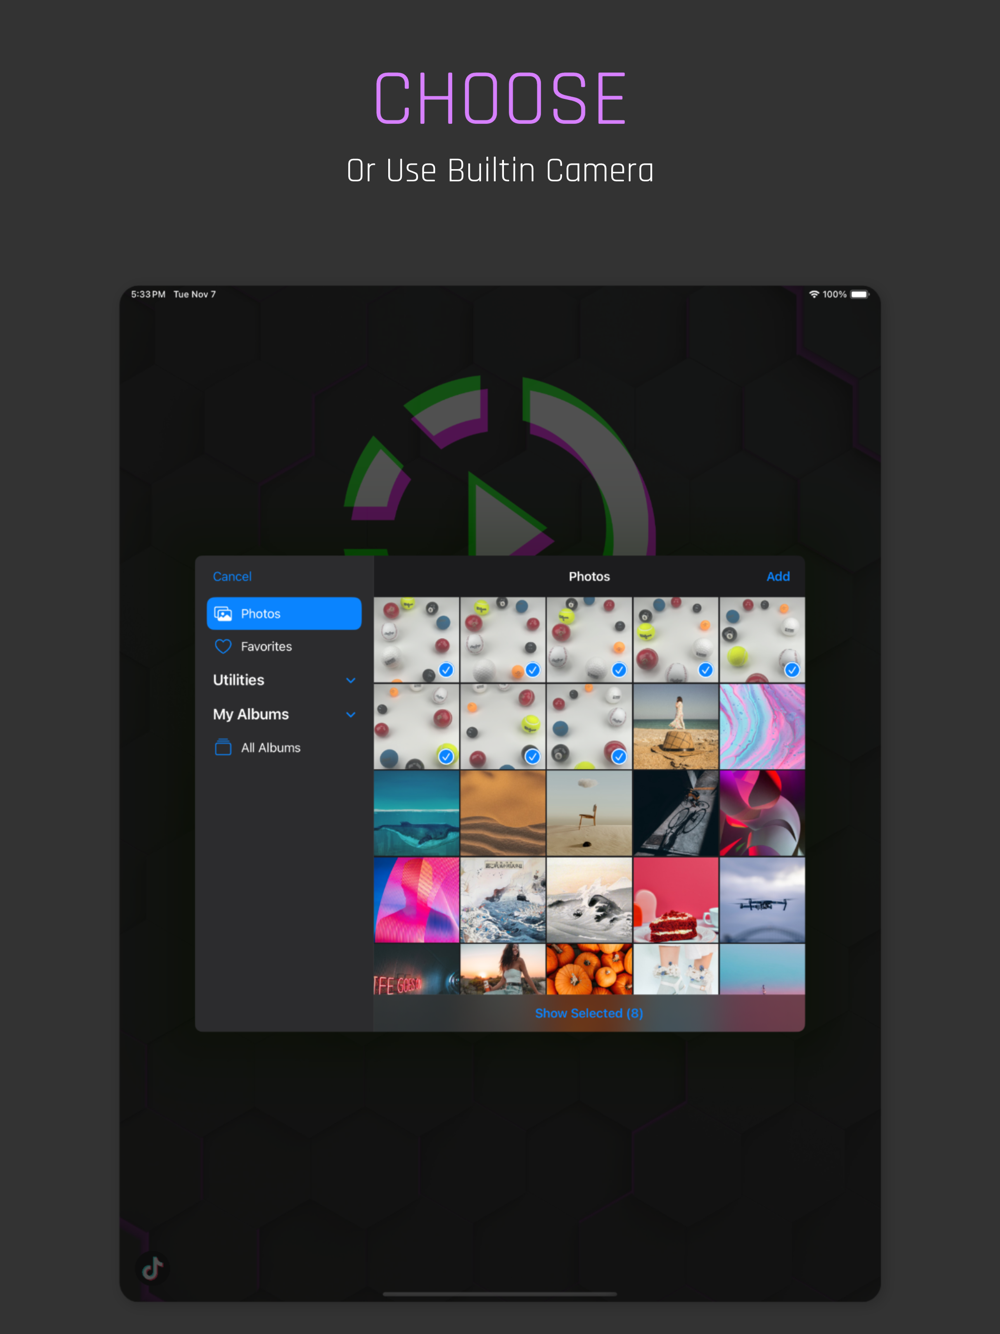1000x1334 pixels.
Task: Select the red cake photo
Action: coord(676,900)
